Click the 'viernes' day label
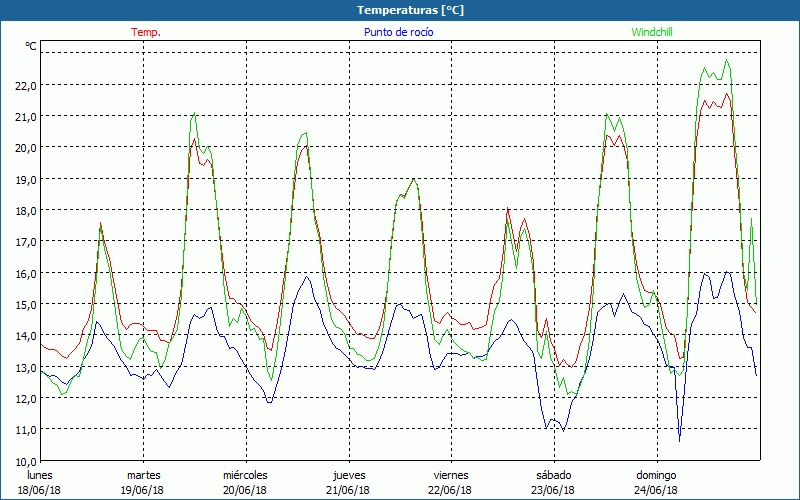 451,475
